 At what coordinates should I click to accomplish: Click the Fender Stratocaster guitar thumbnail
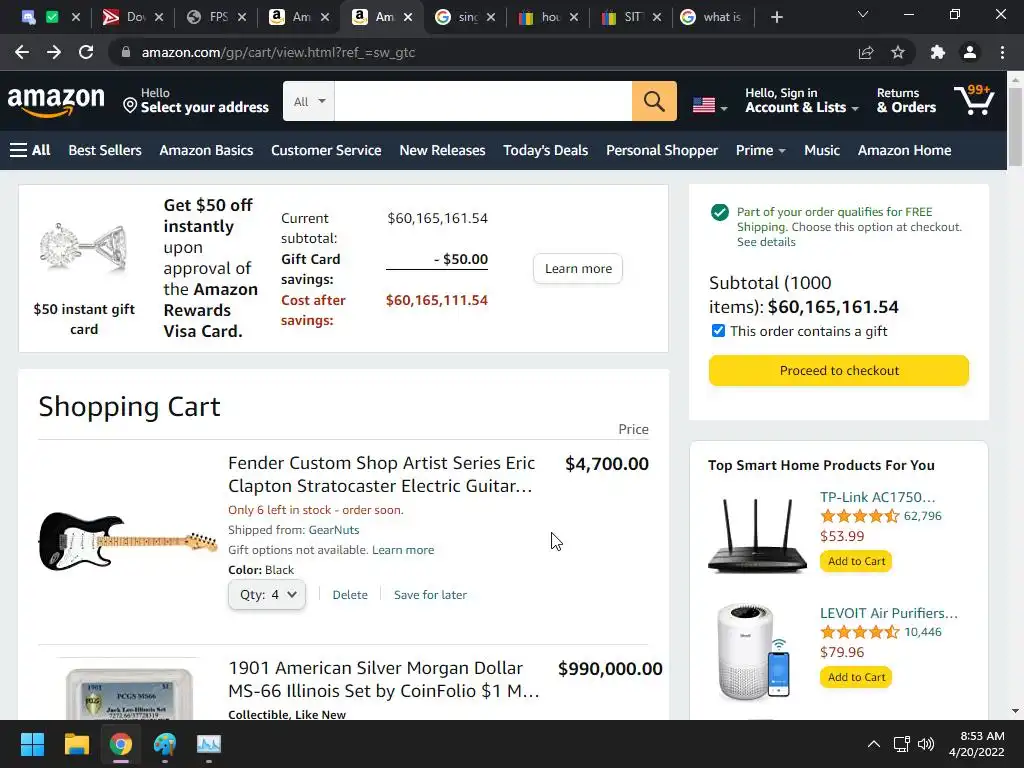(128, 541)
